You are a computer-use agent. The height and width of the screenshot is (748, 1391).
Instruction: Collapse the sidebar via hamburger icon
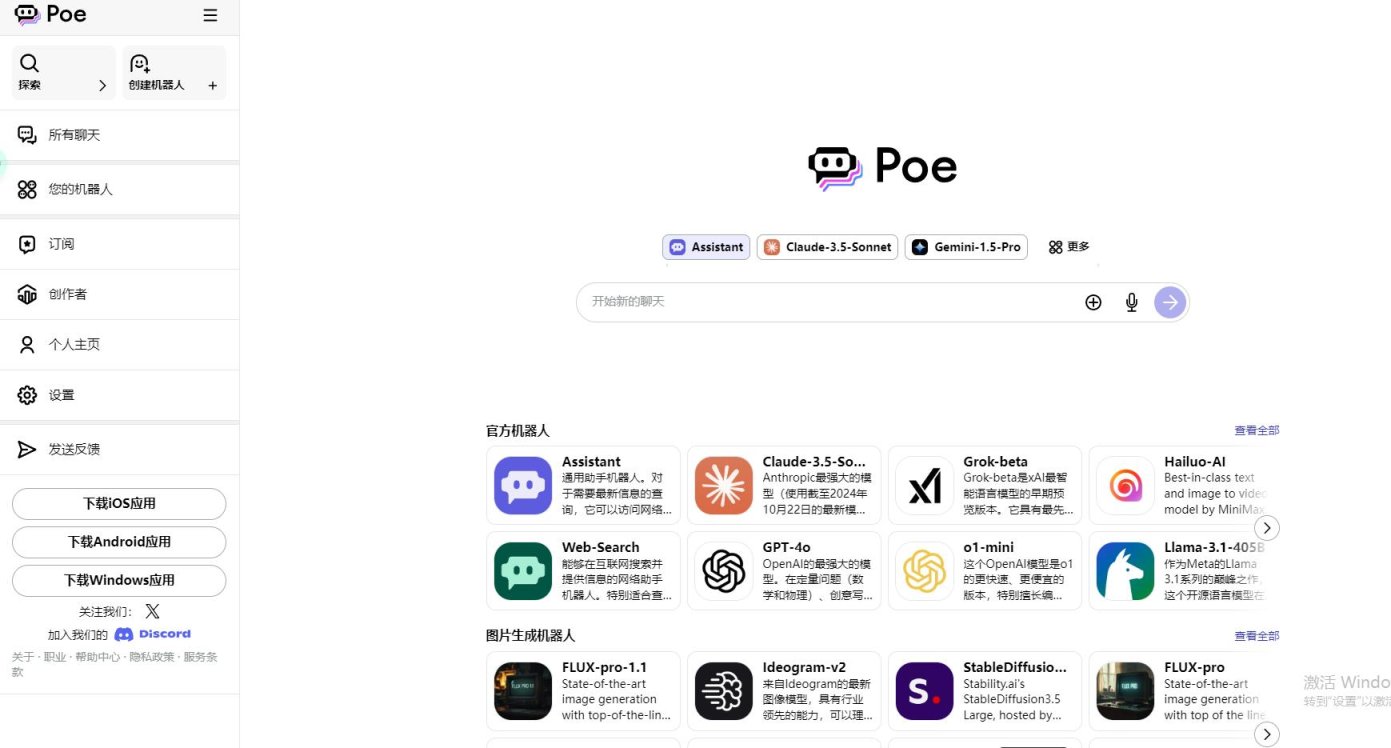click(x=210, y=15)
